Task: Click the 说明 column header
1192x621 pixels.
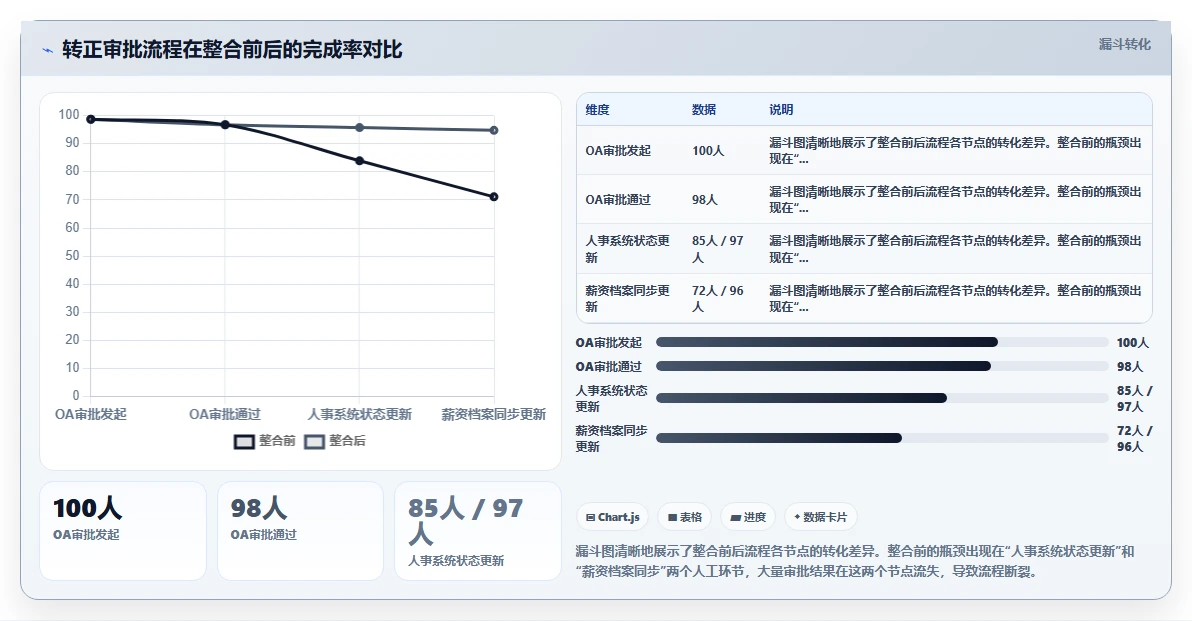Action: (x=781, y=109)
